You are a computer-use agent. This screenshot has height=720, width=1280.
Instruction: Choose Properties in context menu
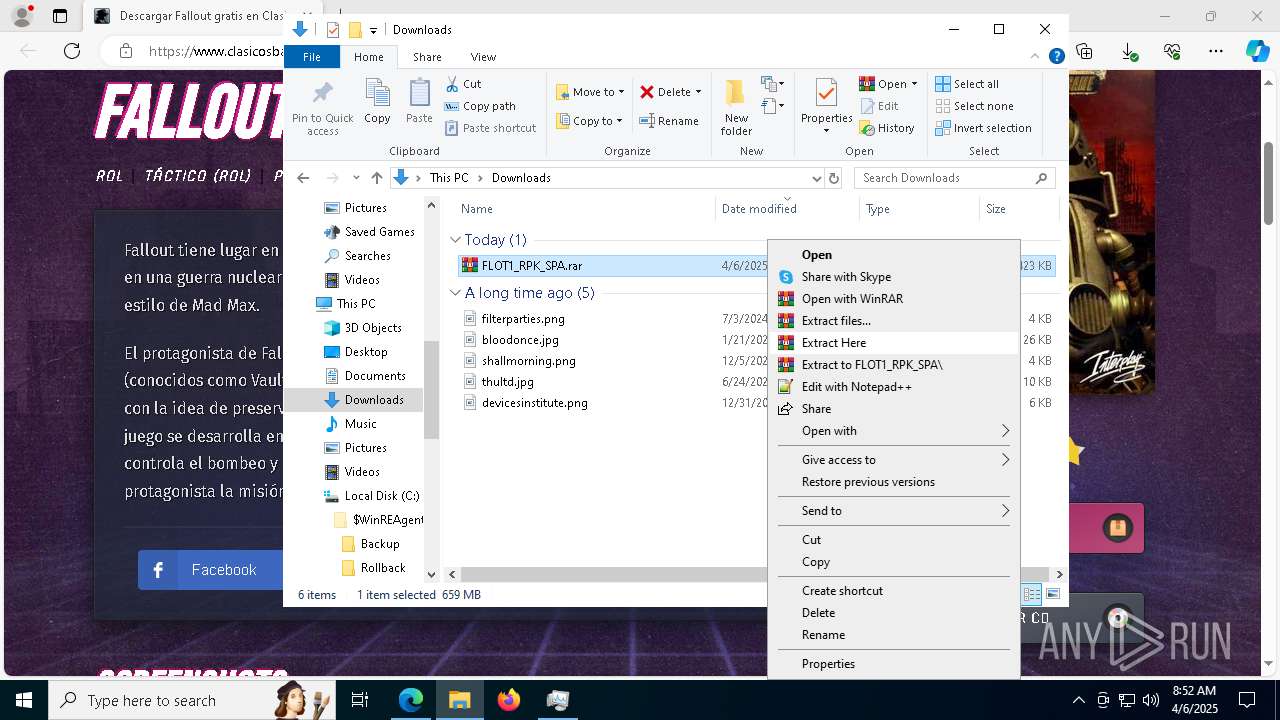coord(894,664)
